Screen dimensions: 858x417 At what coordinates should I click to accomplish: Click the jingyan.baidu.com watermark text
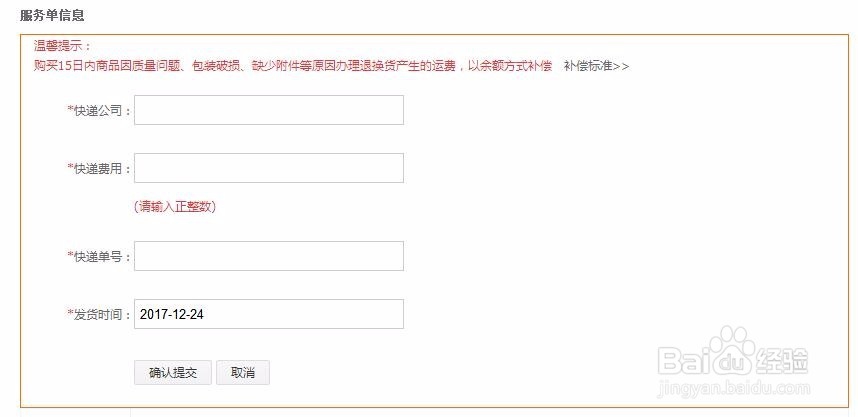click(734, 388)
